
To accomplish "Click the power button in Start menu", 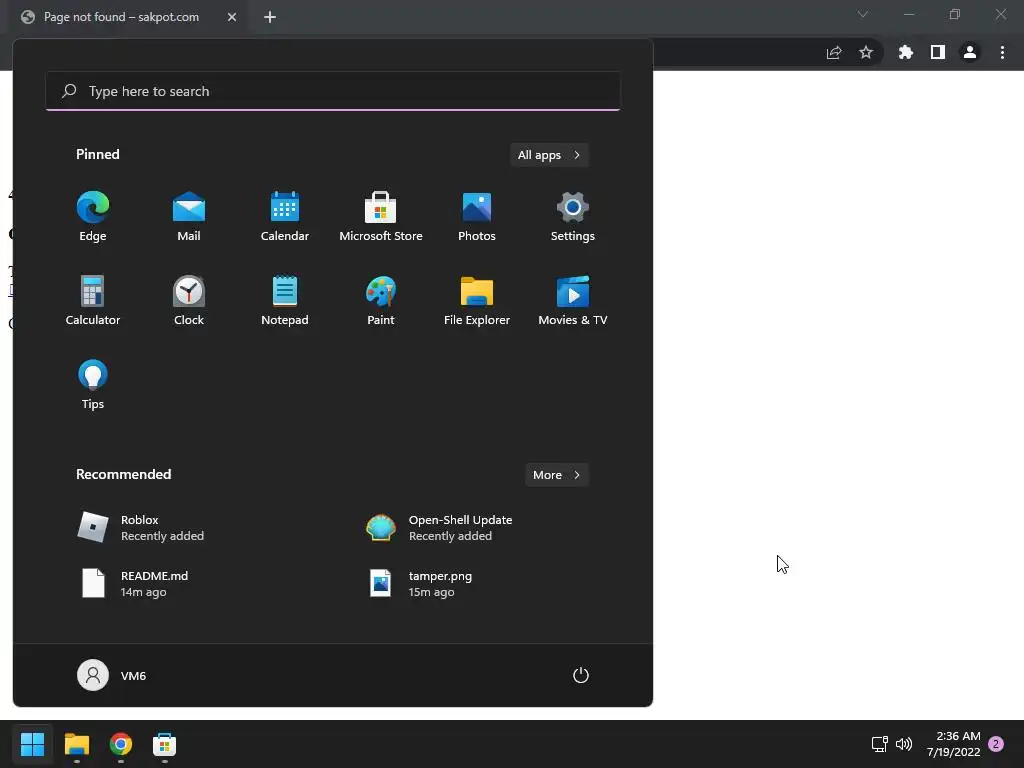I will click(x=581, y=675).
